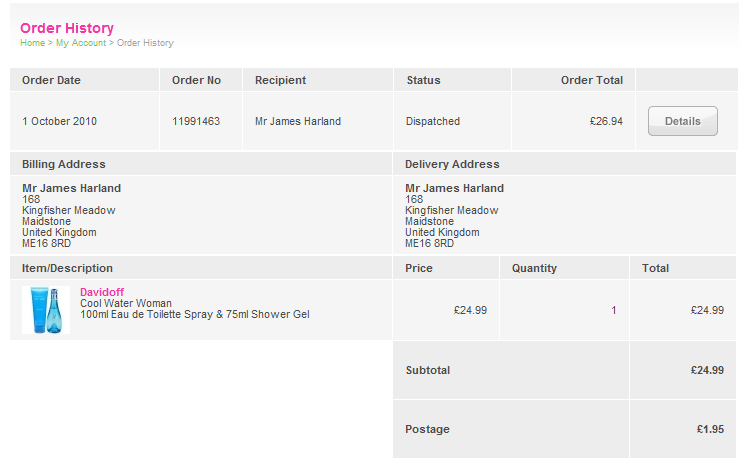
Task: Click the Cool Water Woman product description
Action: [x=126, y=303]
